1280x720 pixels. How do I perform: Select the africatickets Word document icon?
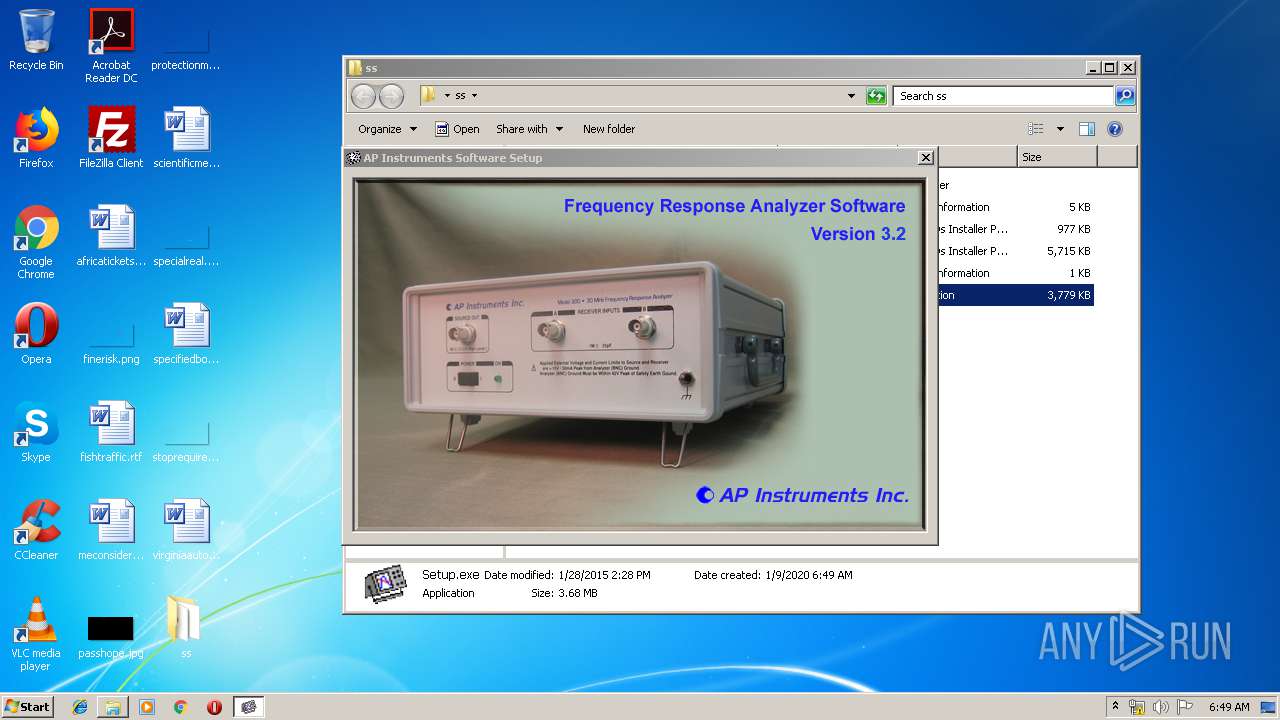tap(111, 236)
